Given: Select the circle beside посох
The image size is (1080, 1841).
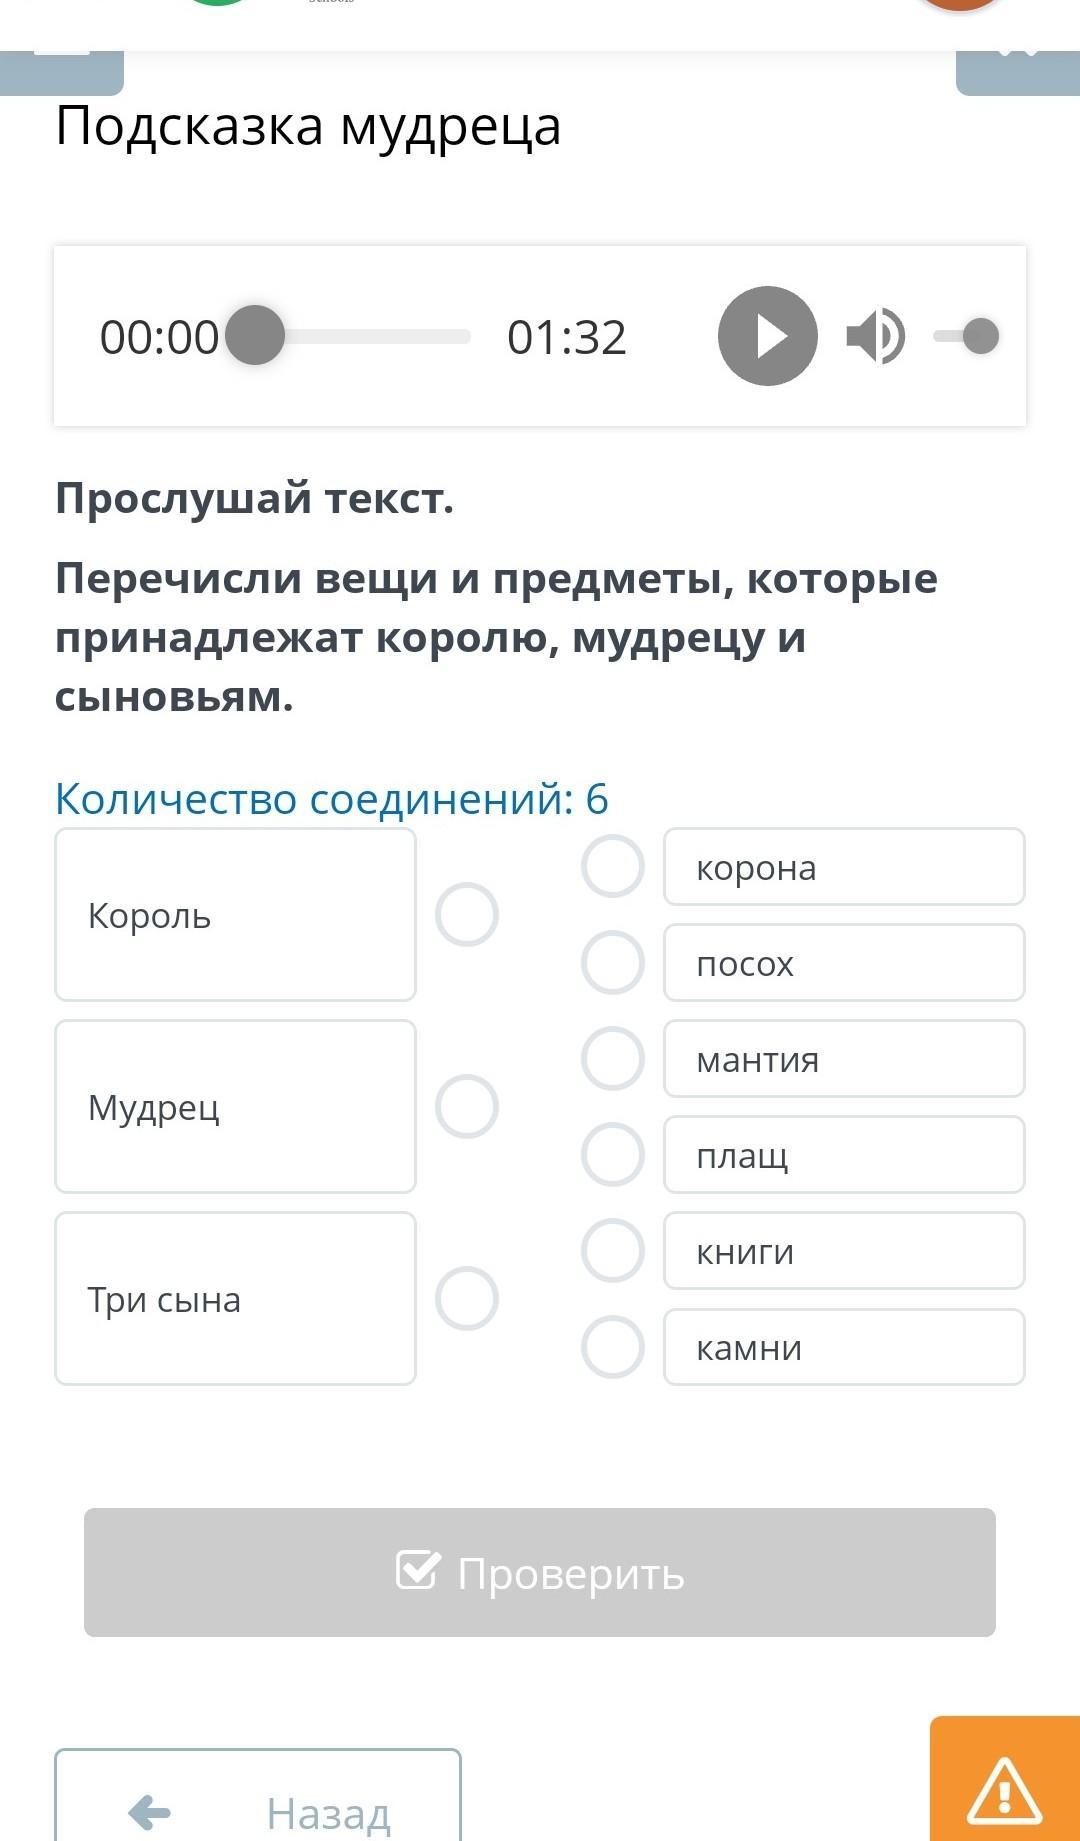Looking at the screenshot, I should [x=613, y=962].
